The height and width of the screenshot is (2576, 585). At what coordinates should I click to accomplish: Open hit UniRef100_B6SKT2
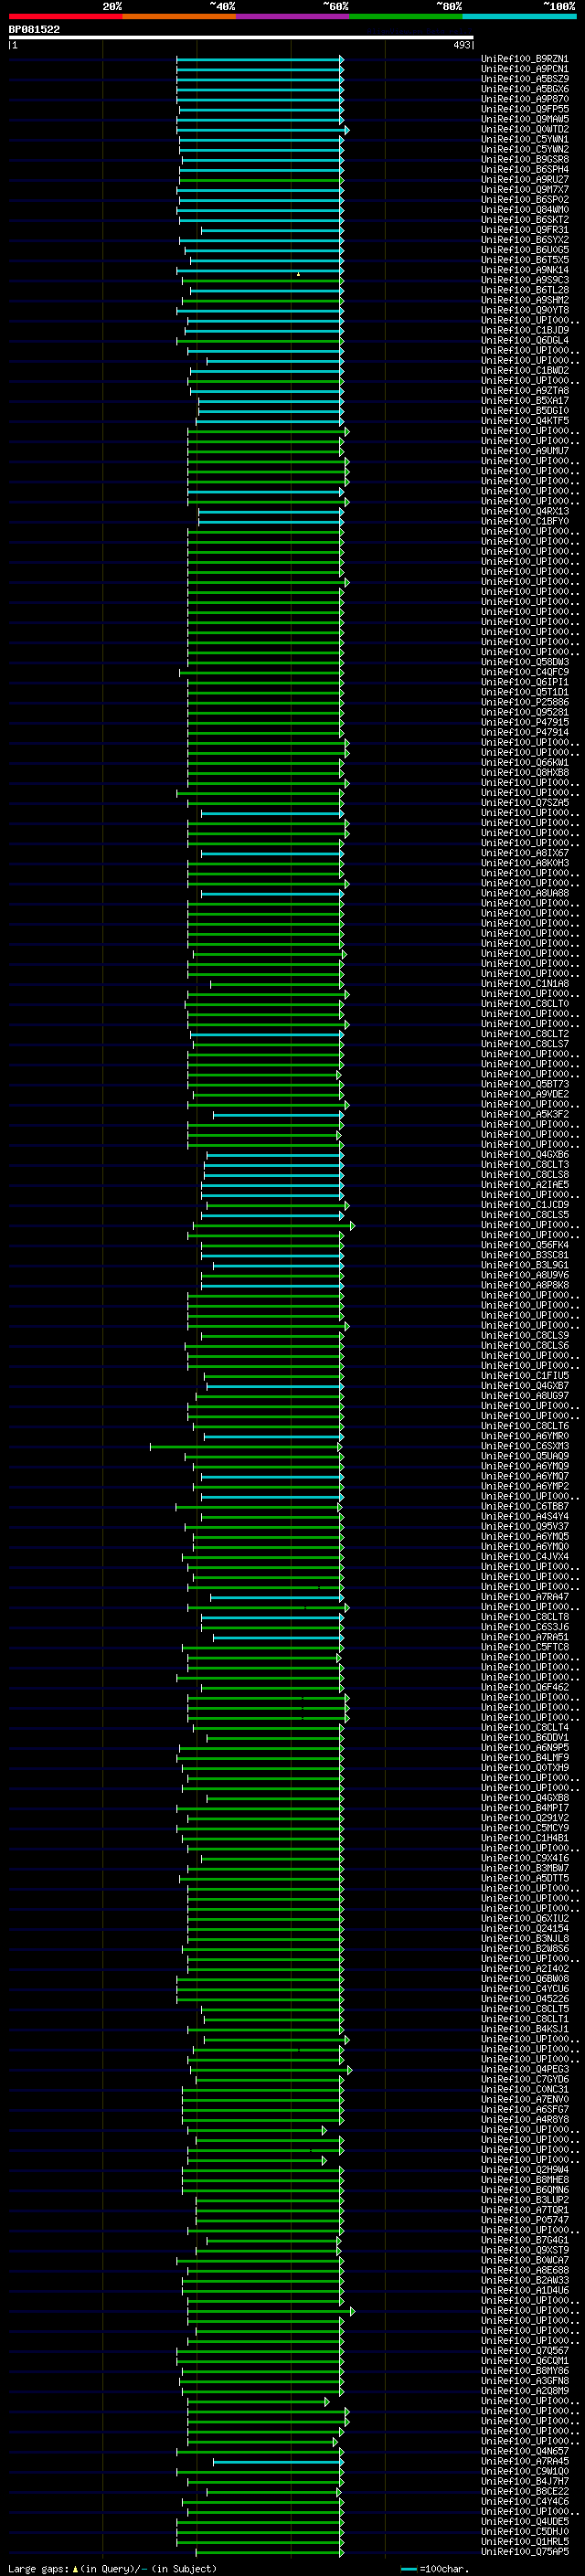[x=524, y=220]
